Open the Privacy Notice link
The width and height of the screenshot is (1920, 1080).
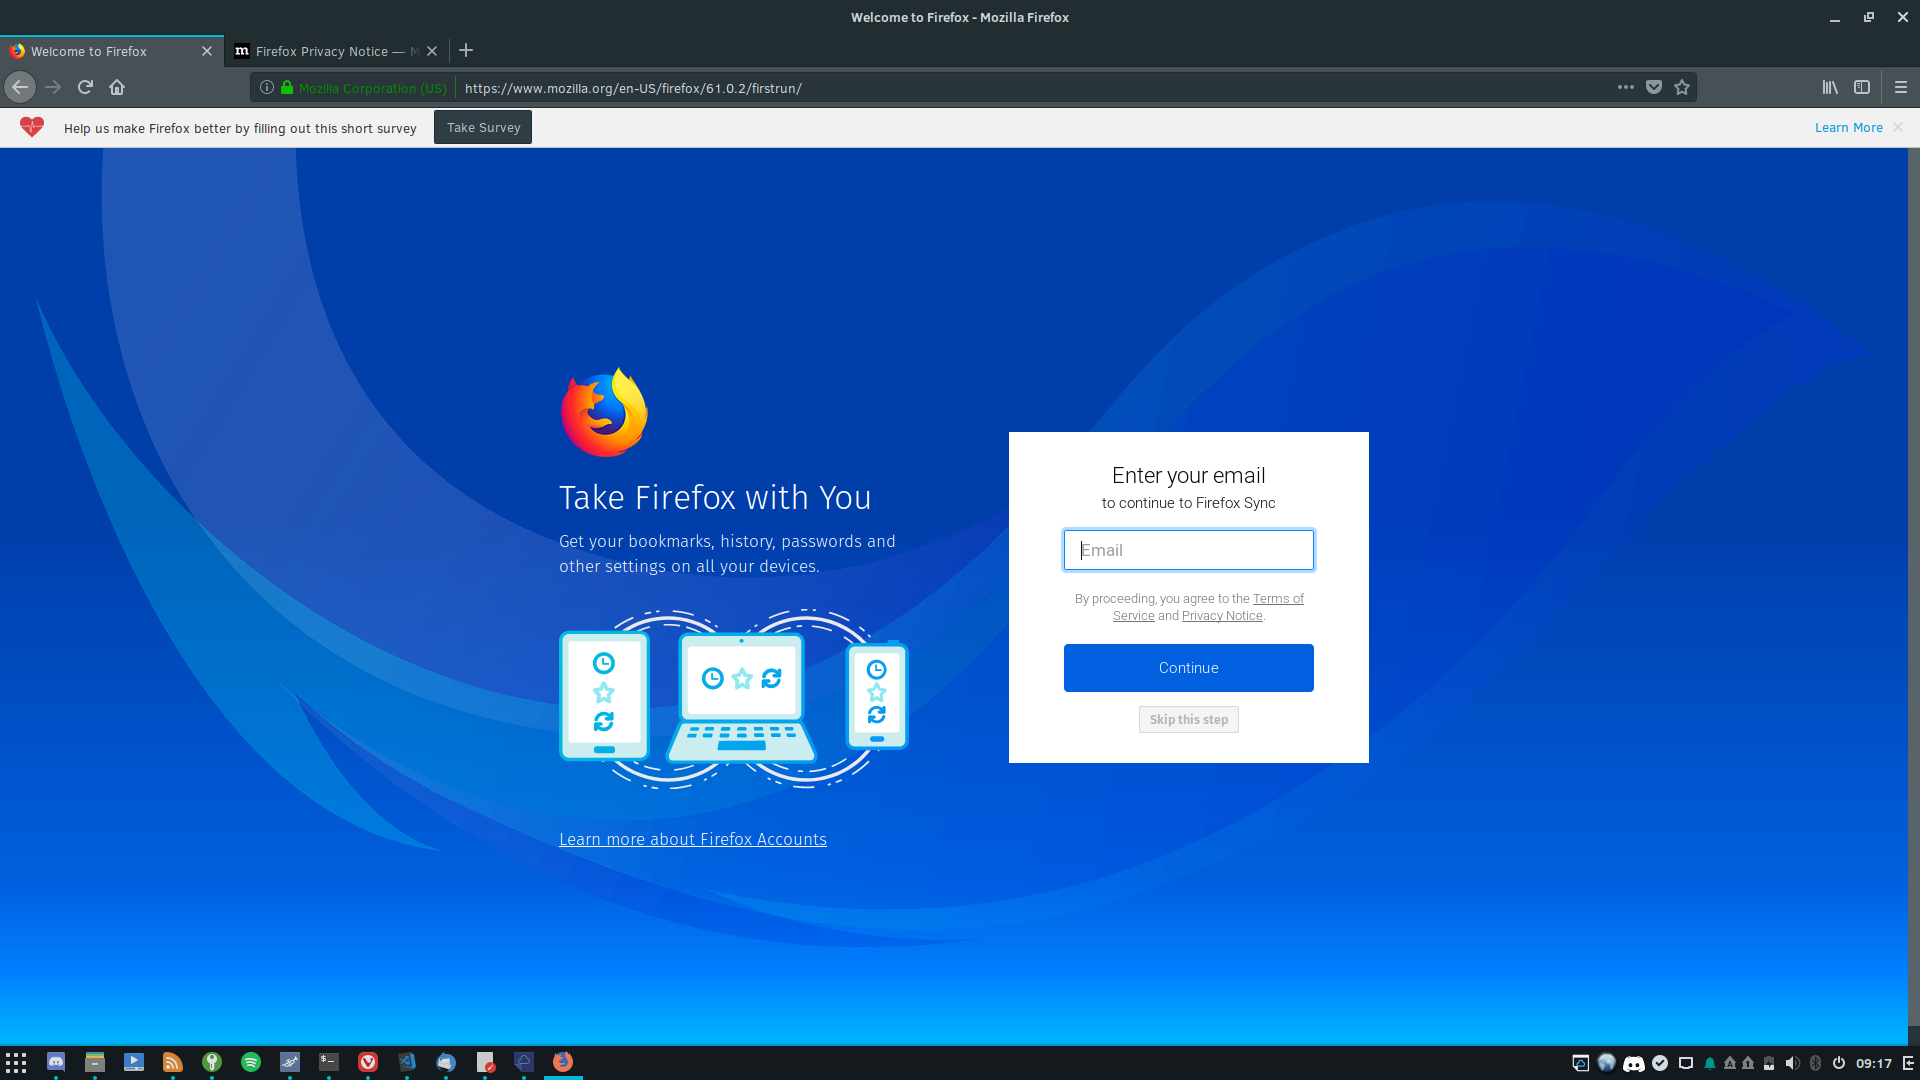1222,616
